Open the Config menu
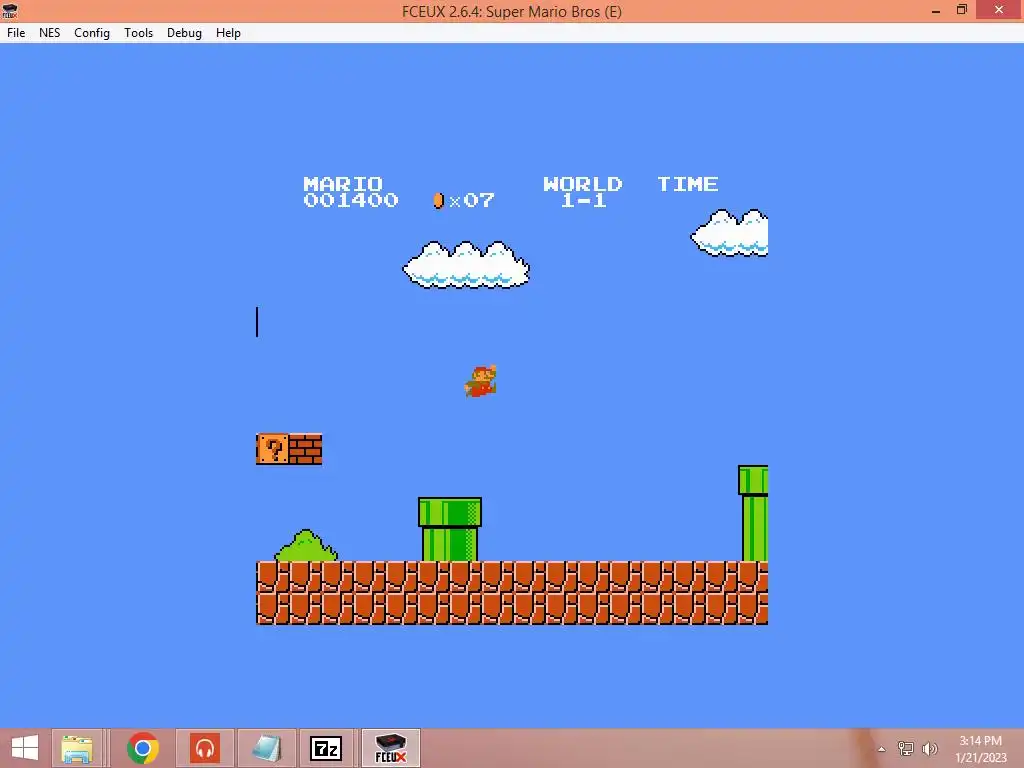Viewport: 1024px width, 768px height. point(91,33)
